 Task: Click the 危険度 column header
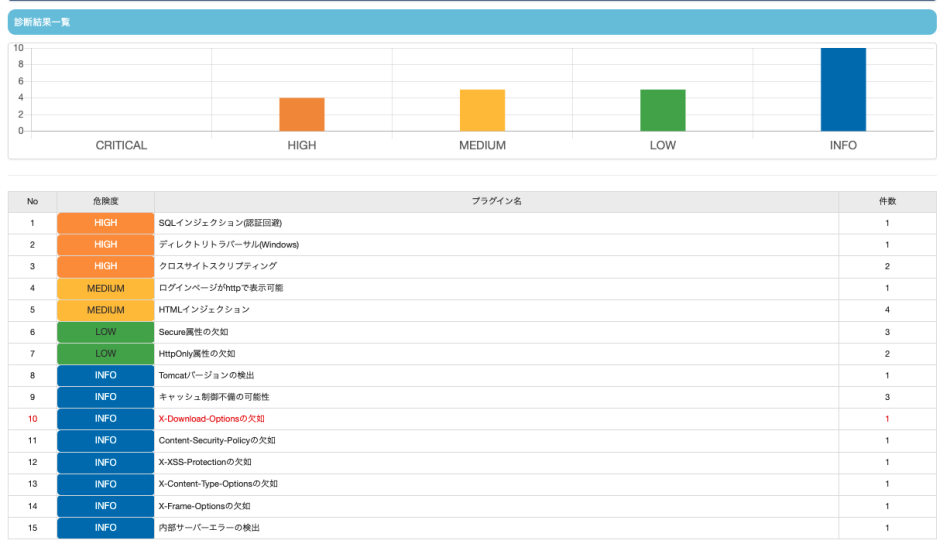coord(105,201)
